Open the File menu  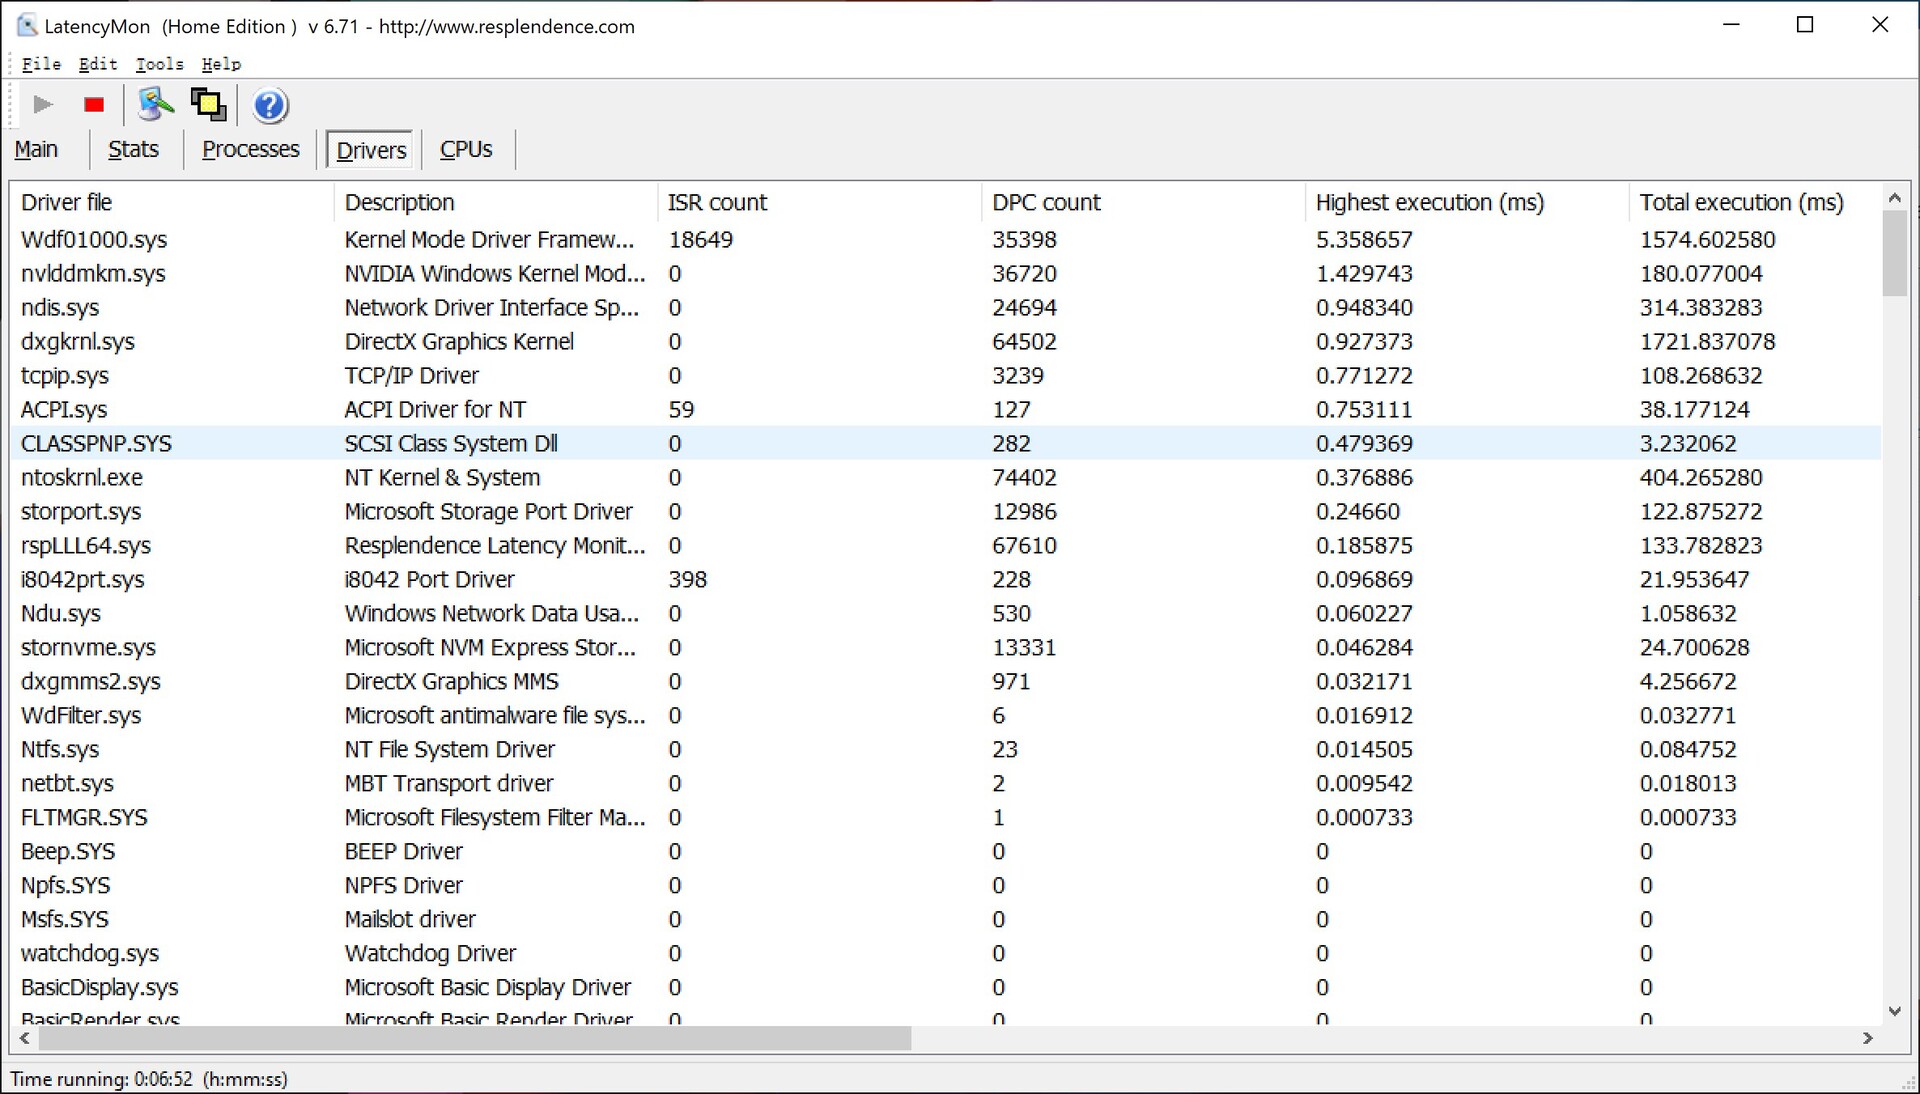pyautogui.click(x=41, y=64)
